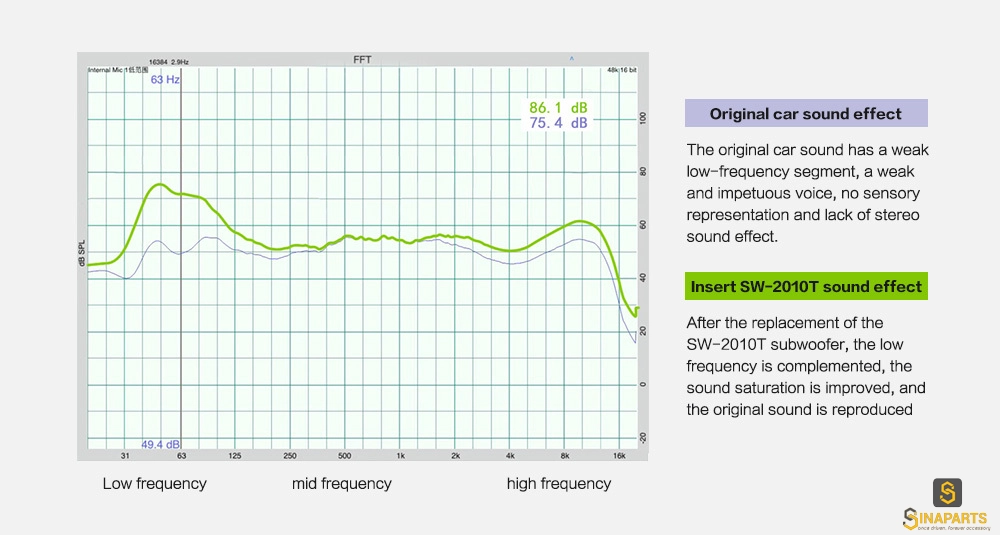Viewport: 1000px width, 535px height.
Task: Click the 500 Hz axis tick label
Action: pyautogui.click(x=344, y=456)
